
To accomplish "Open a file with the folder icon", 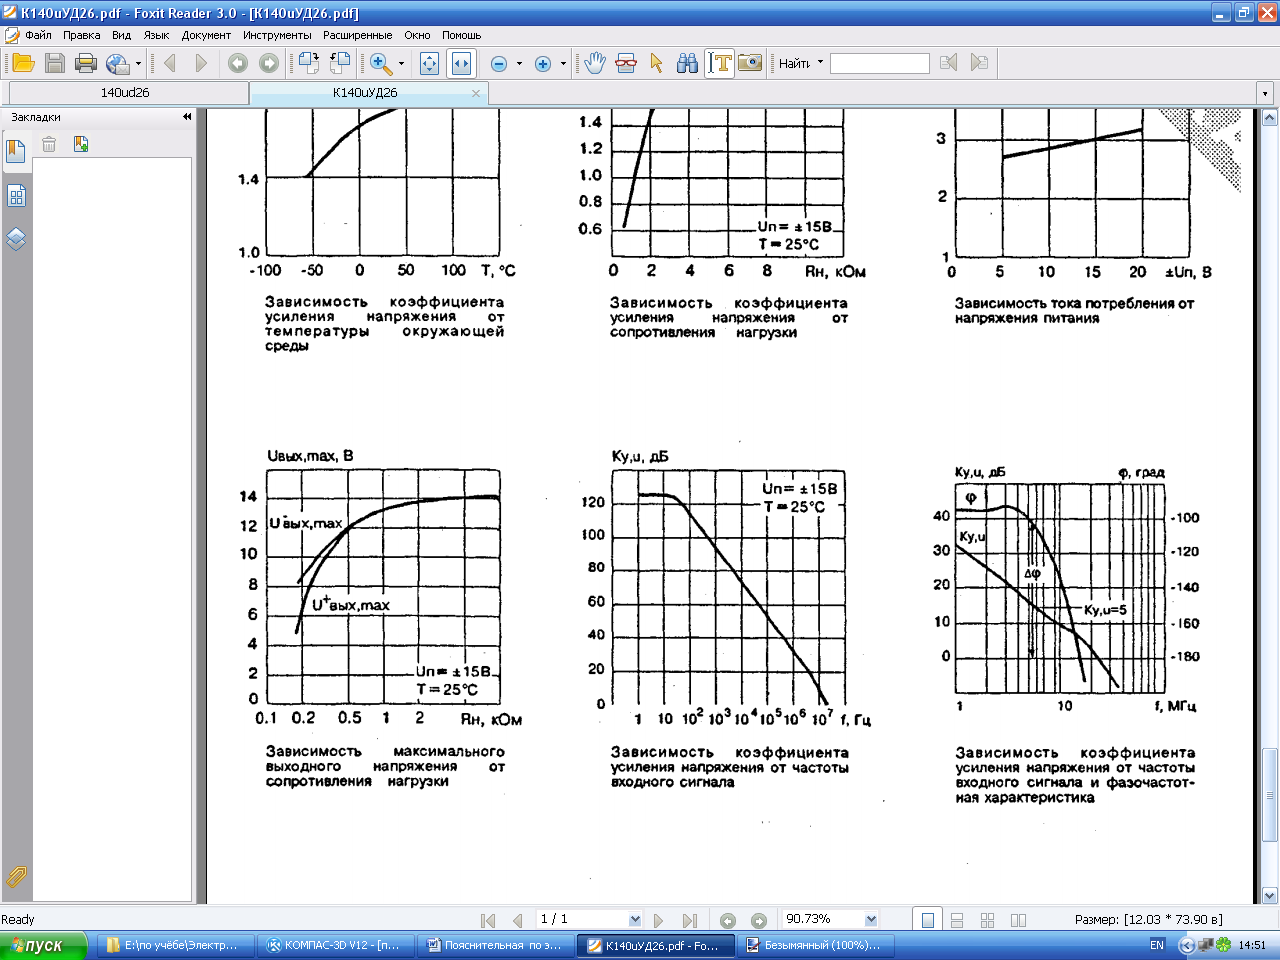I will pyautogui.click(x=23, y=63).
